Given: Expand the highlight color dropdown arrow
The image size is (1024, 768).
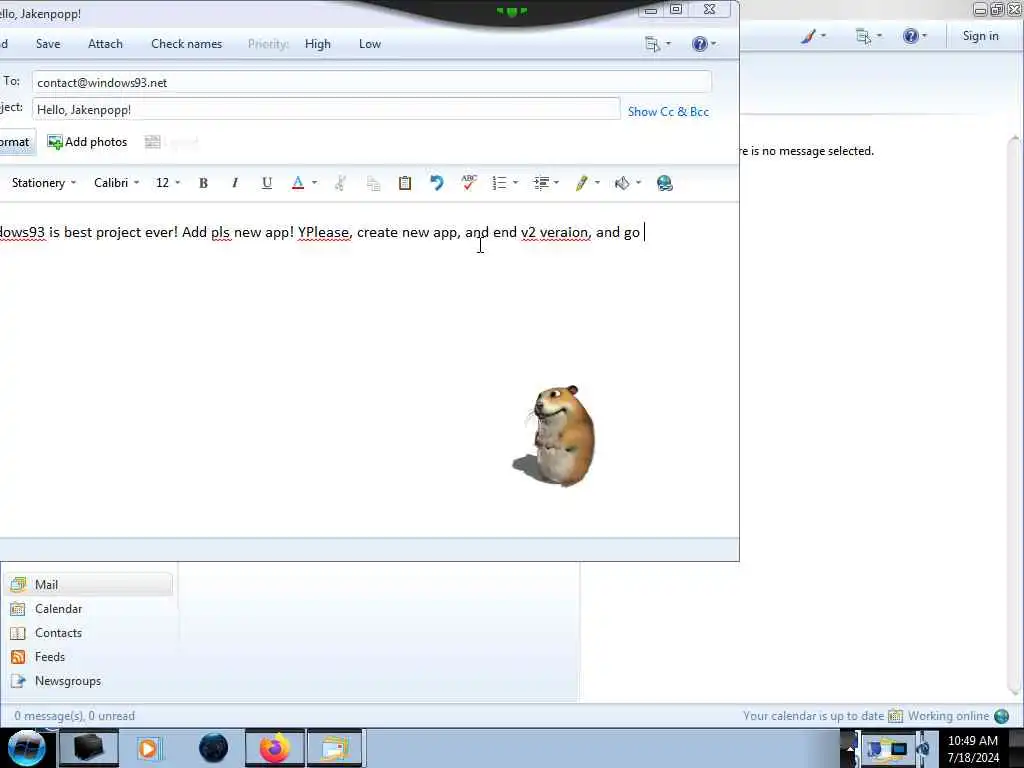Looking at the screenshot, I should coord(597,183).
